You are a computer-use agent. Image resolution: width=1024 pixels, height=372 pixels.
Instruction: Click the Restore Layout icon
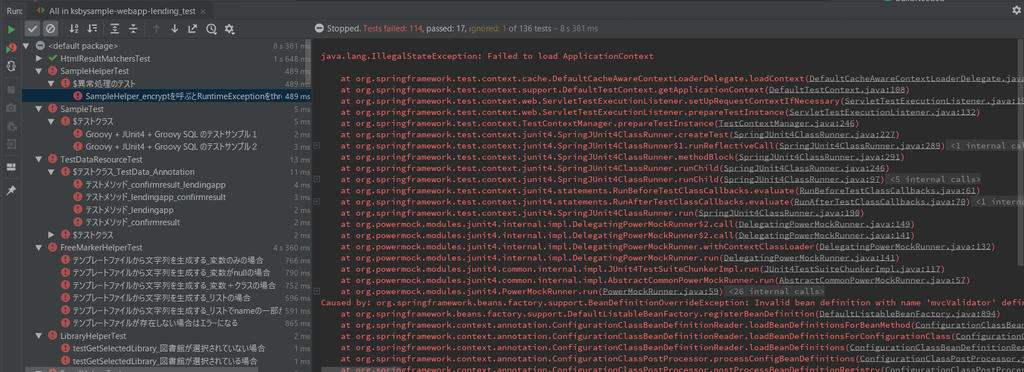click(x=11, y=166)
